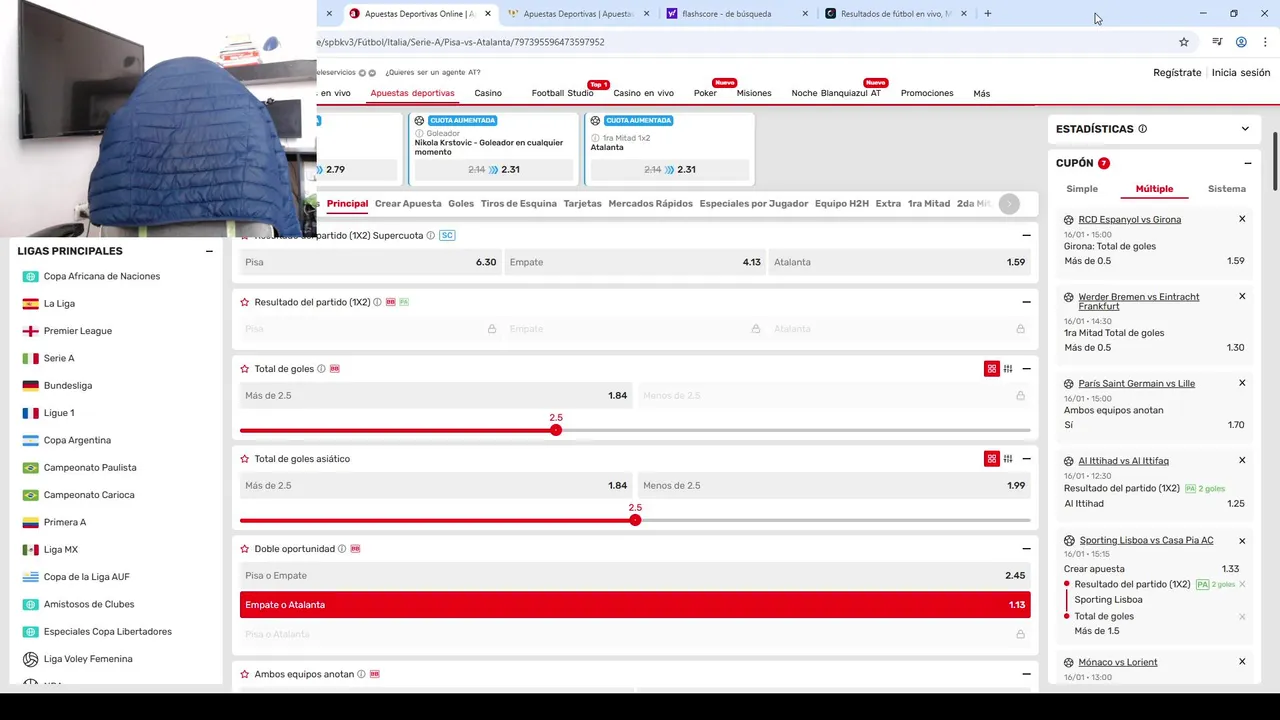Open info icon next to Doble oportunidad
1280x720 pixels.
pos(342,549)
